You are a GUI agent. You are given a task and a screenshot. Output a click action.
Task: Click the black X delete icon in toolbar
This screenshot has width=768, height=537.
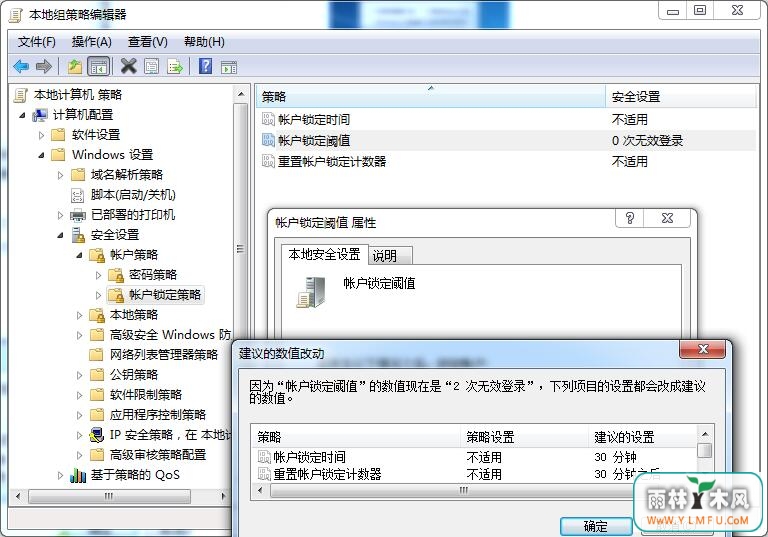pos(129,66)
